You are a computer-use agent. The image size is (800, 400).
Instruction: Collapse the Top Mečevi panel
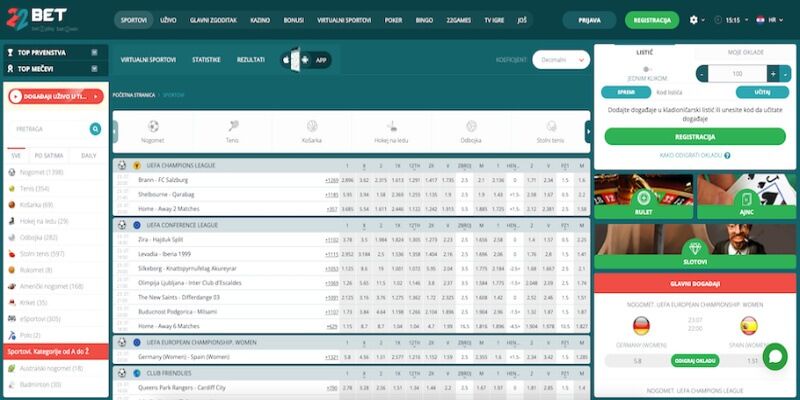(x=94, y=68)
